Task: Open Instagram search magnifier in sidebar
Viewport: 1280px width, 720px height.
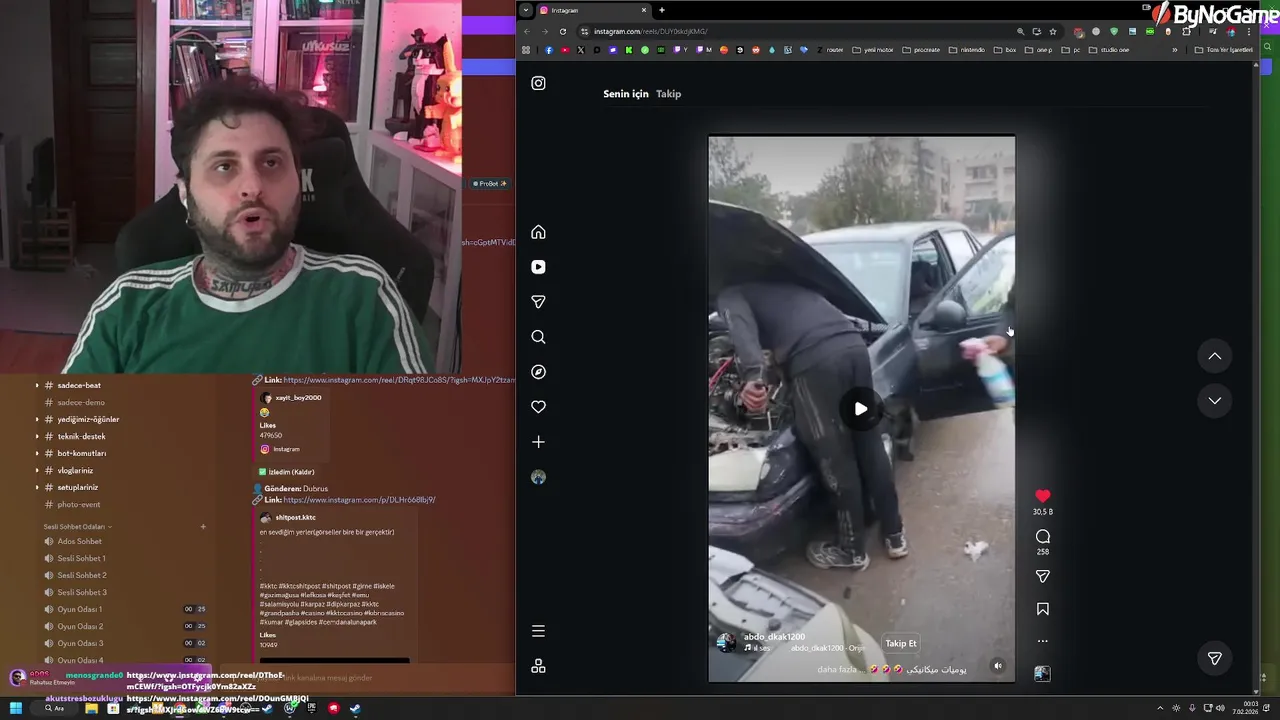Action: [538, 337]
